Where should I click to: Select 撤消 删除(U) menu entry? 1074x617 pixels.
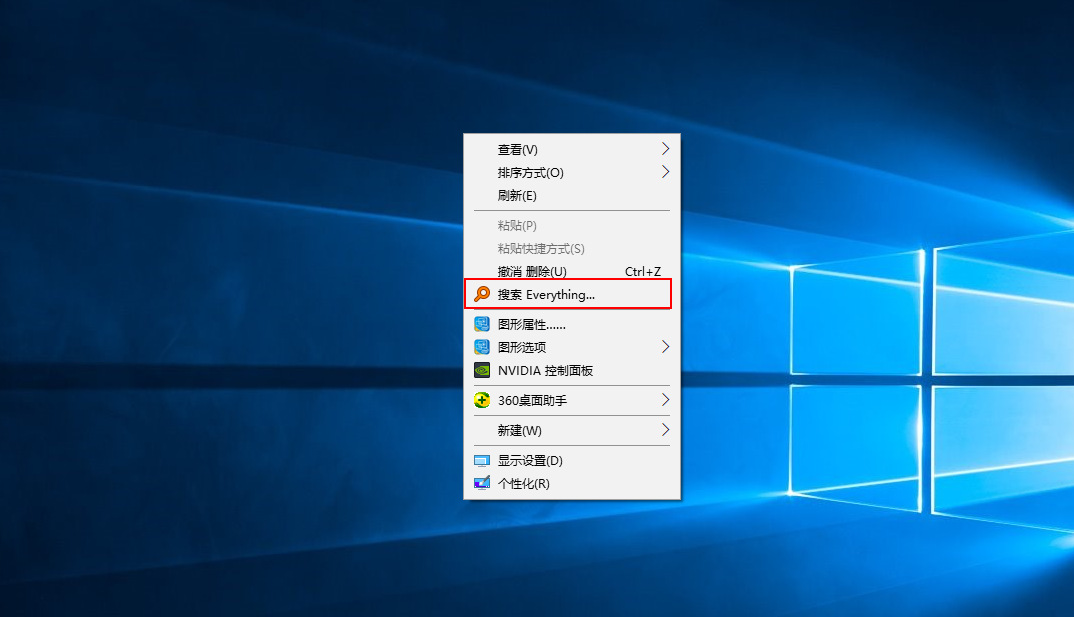[572, 271]
